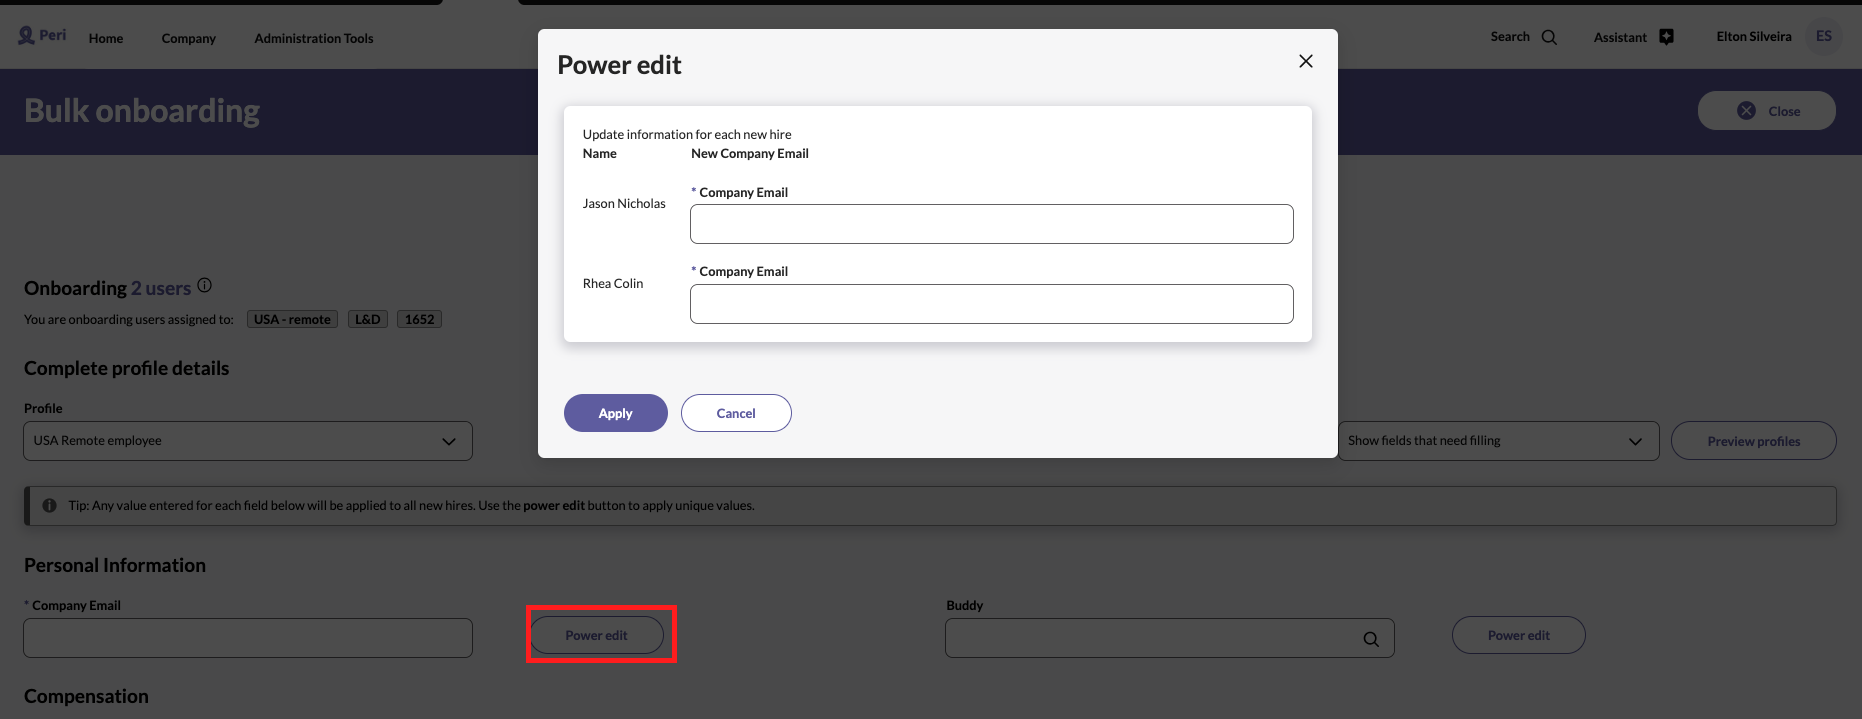Image resolution: width=1862 pixels, height=719 pixels.
Task: Open the Assistant sparkle icon
Action: [x=1666, y=37]
